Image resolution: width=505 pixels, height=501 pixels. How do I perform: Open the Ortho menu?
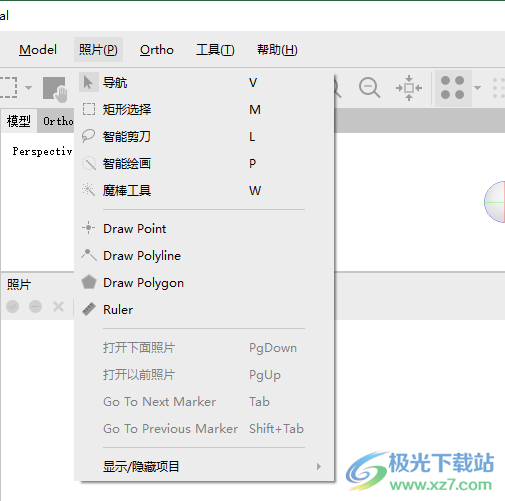[157, 50]
